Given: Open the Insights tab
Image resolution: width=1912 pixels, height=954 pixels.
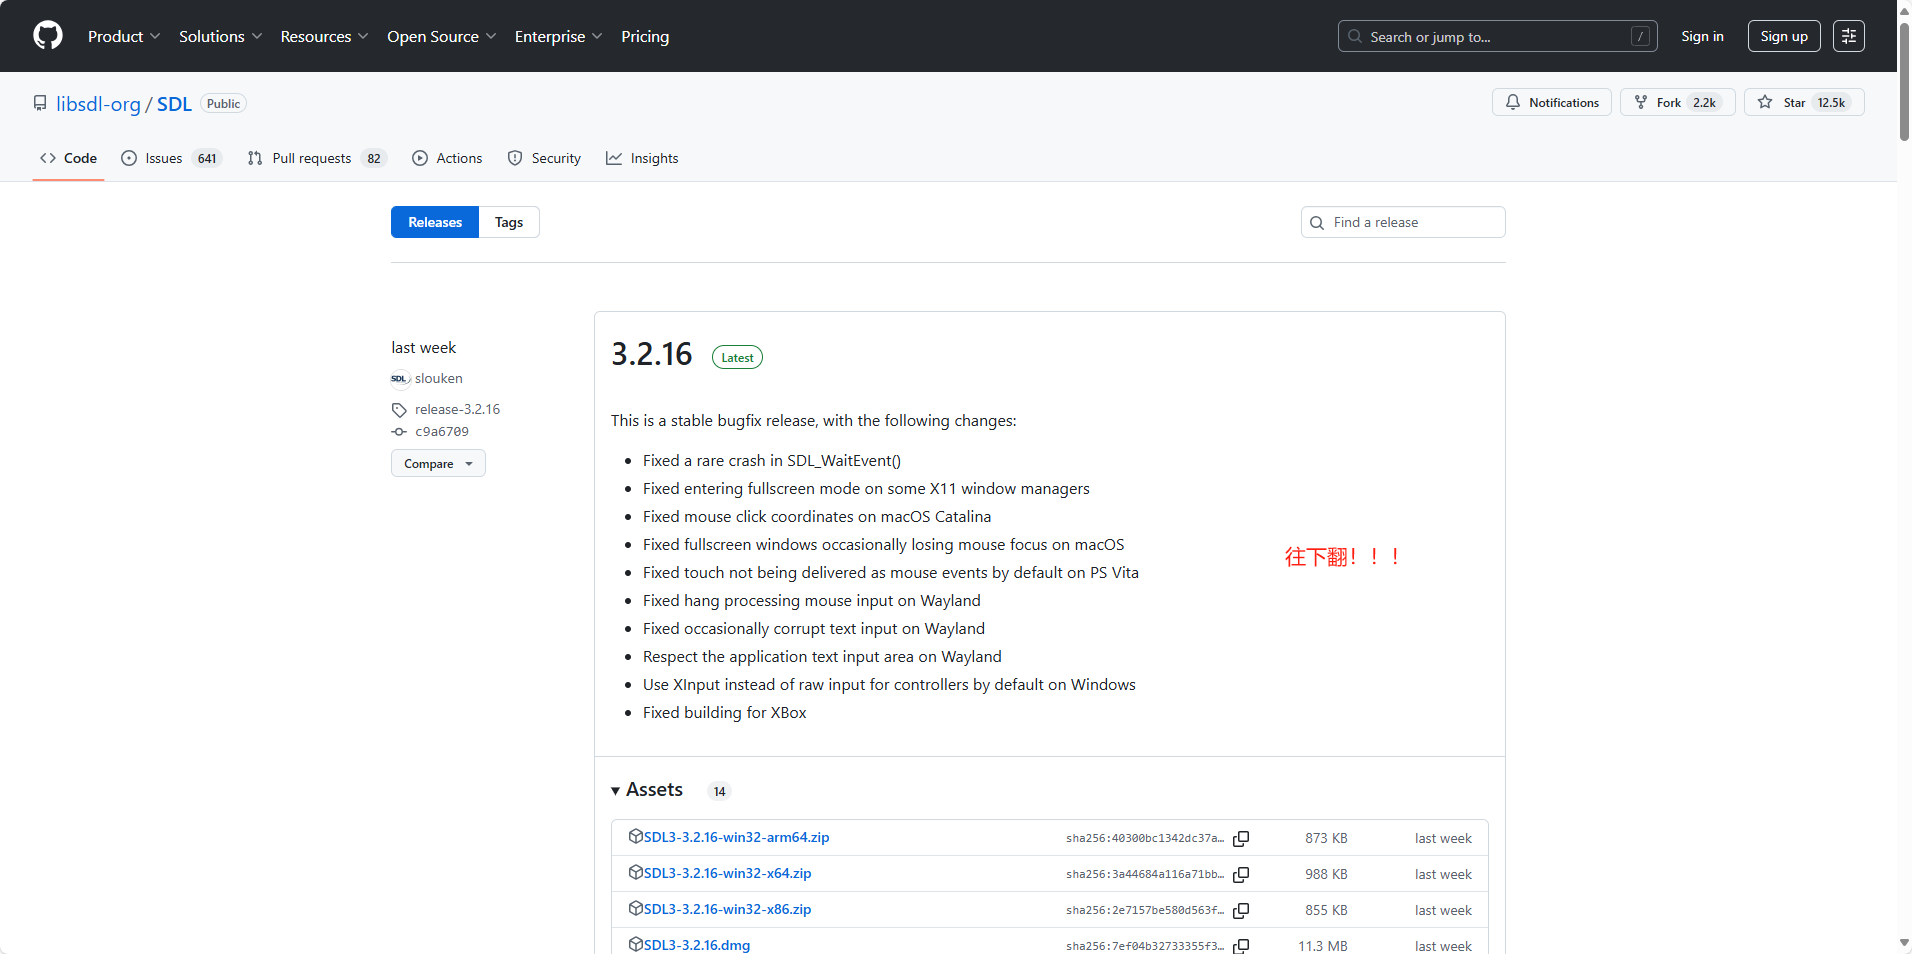Looking at the screenshot, I should click(642, 158).
